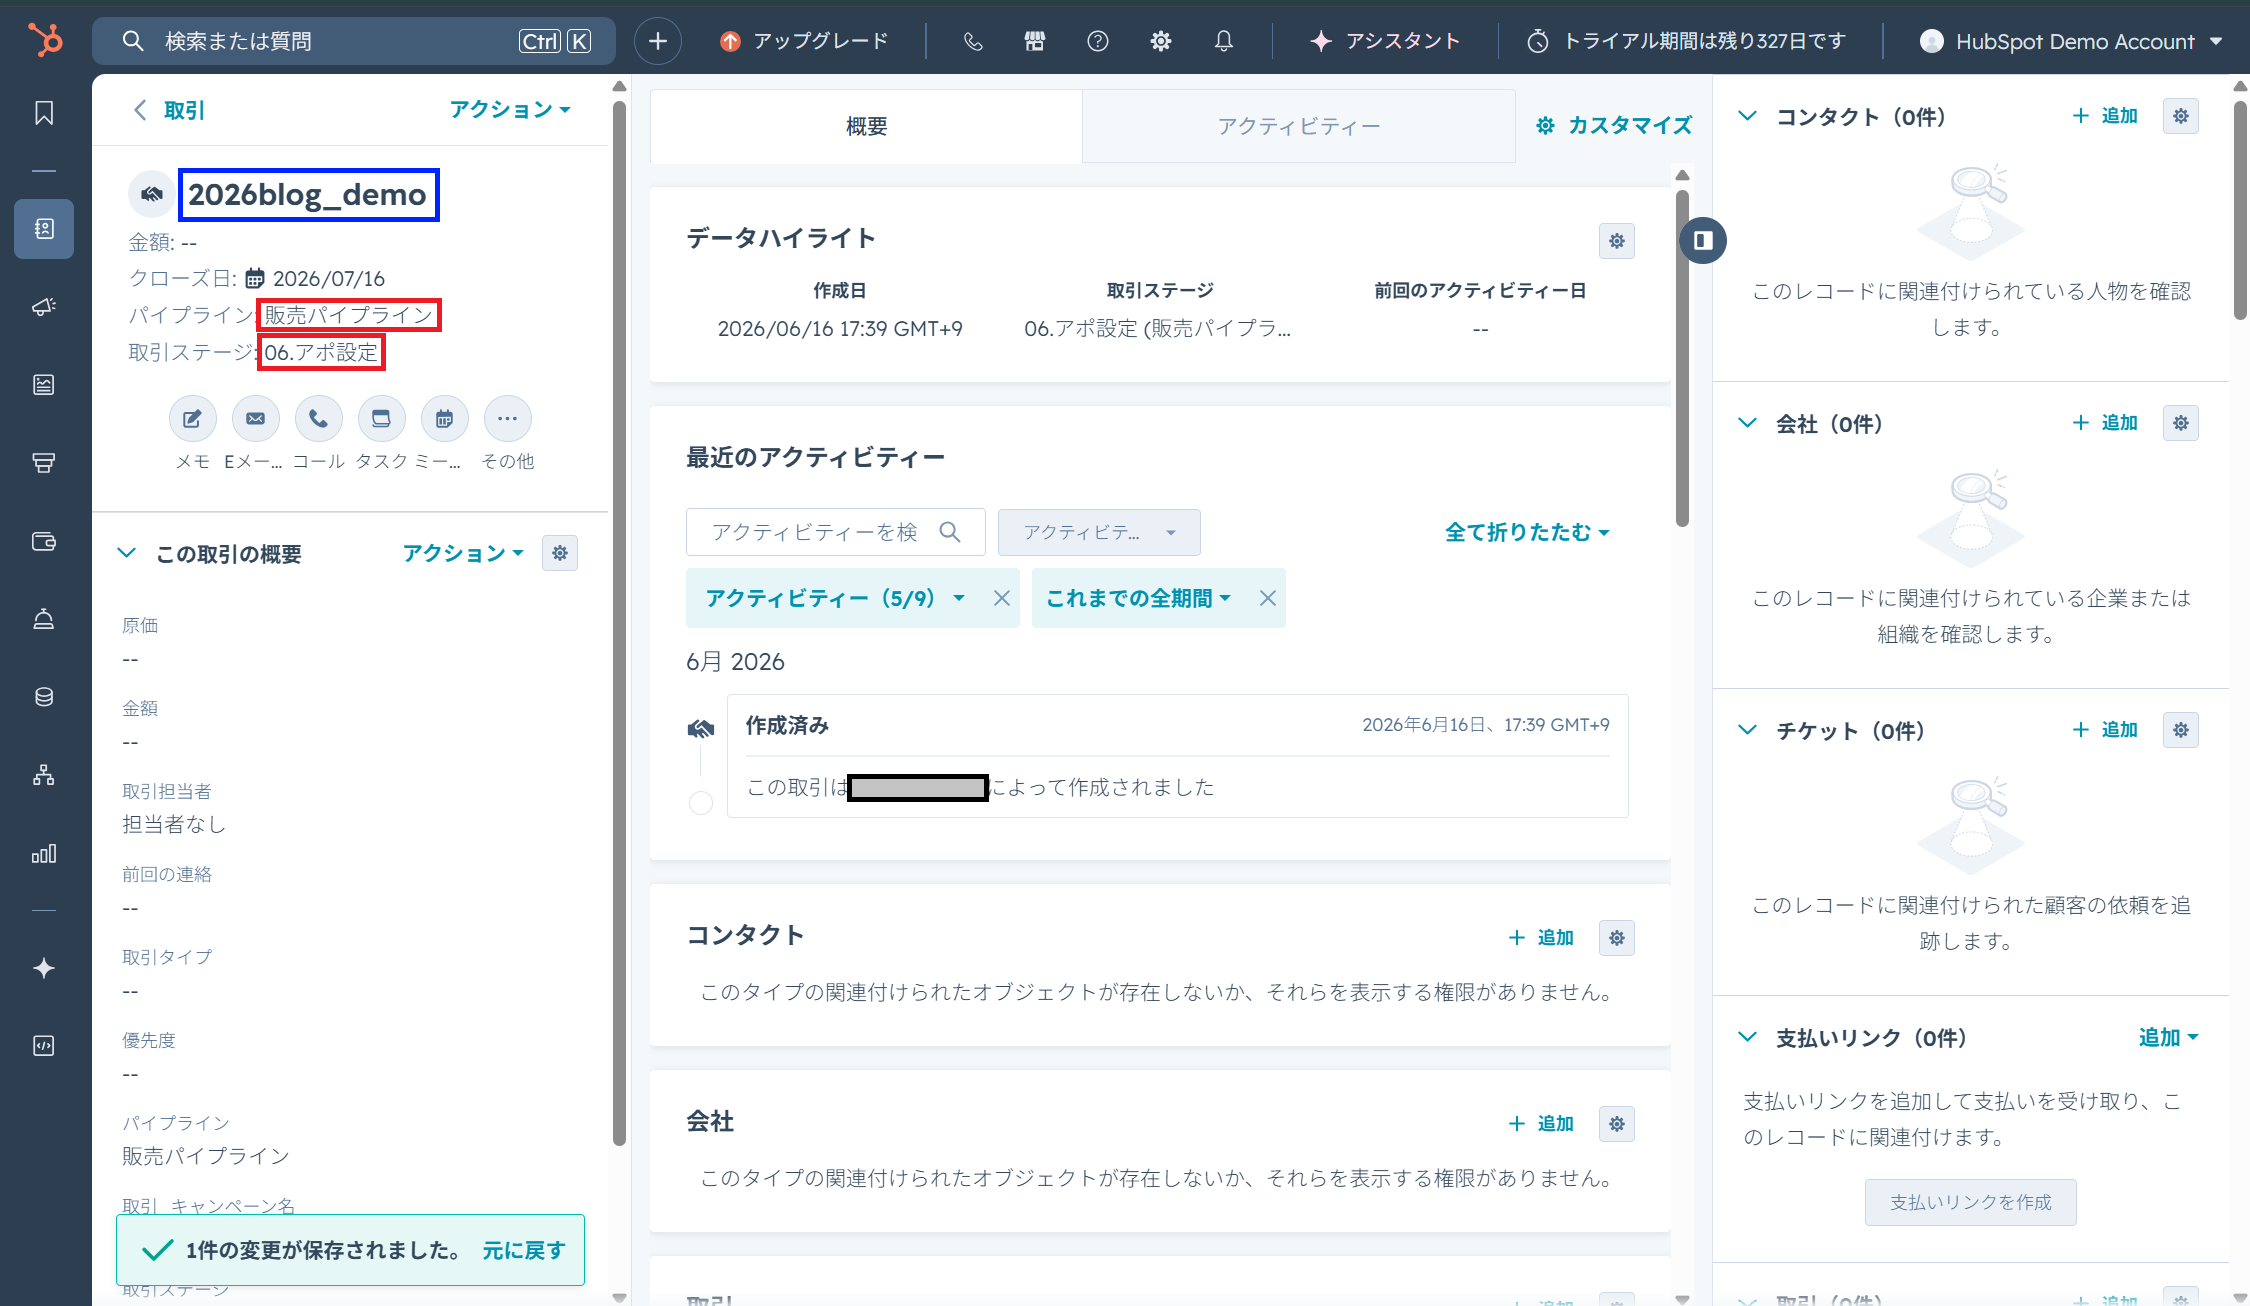Click center column vertical scrollbar
The image size is (2250, 1306).
point(1682,357)
